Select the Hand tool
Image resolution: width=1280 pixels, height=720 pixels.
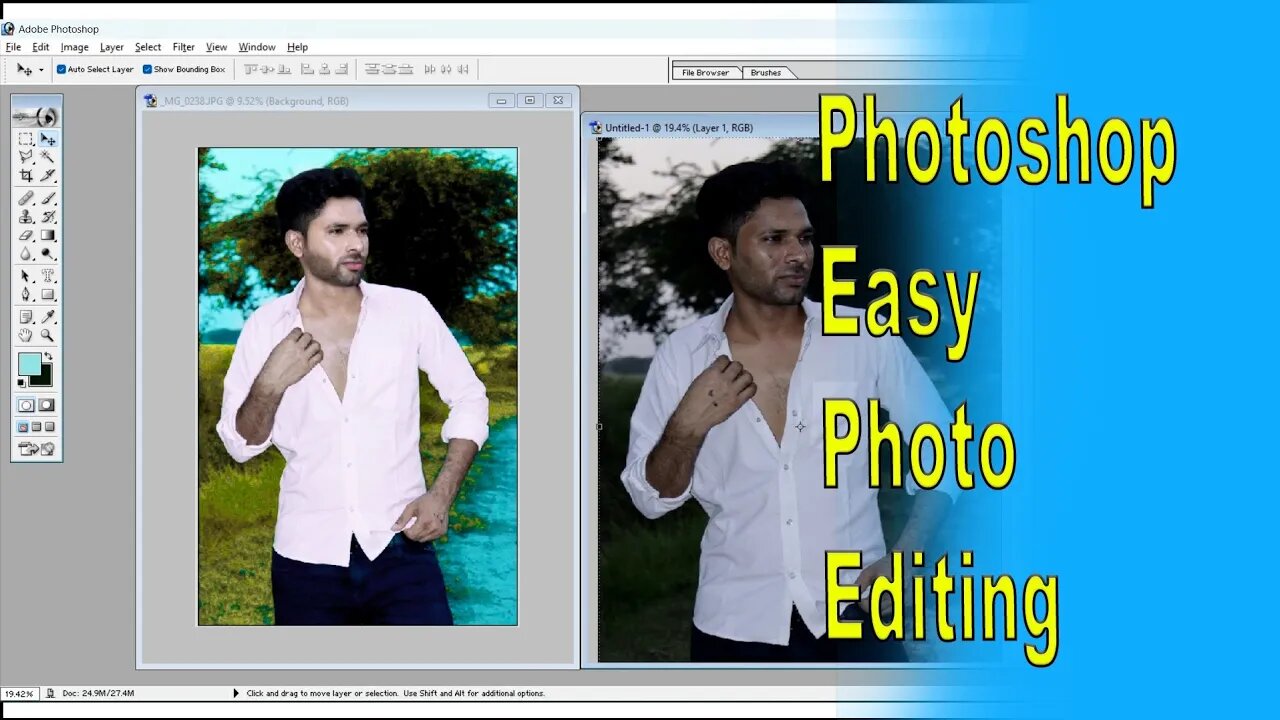pos(26,335)
